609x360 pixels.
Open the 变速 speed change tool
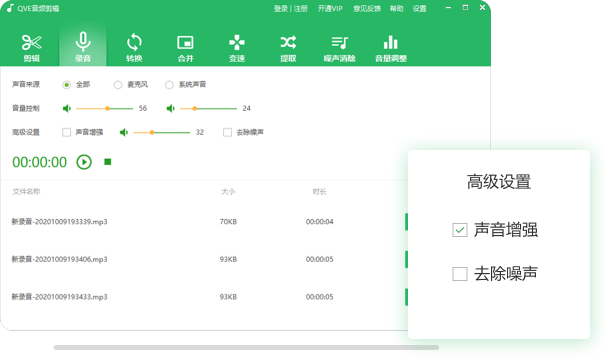click(237, 47)
